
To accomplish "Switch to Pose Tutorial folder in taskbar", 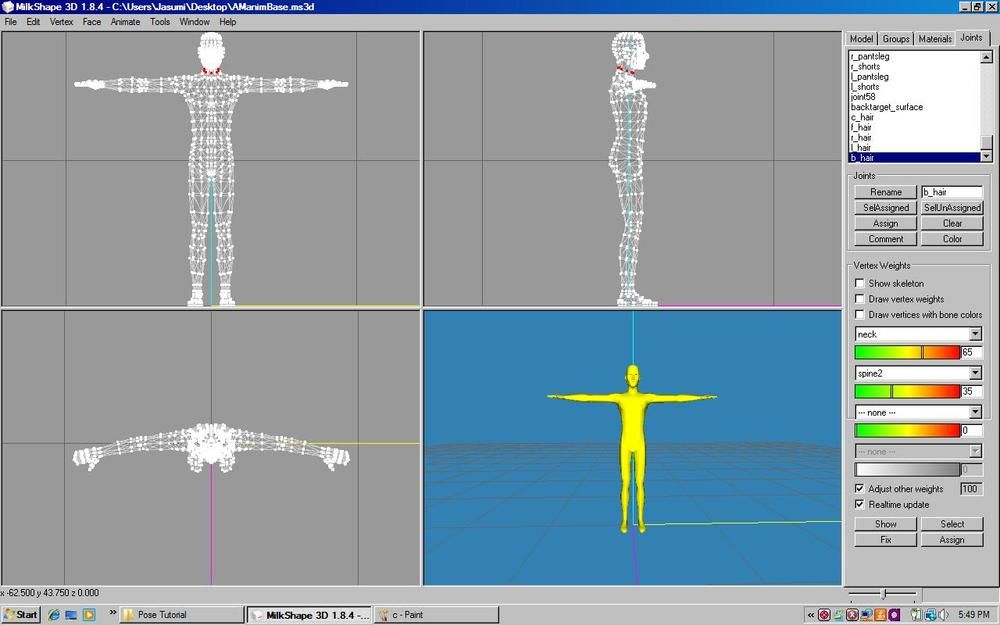I will click(182, 614).
